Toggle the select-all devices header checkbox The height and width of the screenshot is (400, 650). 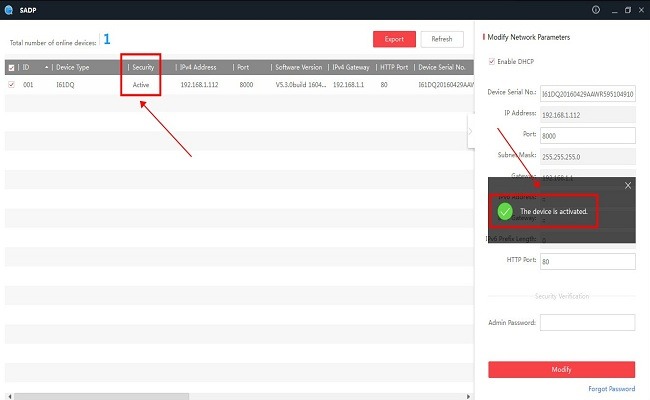click(x=11, y=67)
